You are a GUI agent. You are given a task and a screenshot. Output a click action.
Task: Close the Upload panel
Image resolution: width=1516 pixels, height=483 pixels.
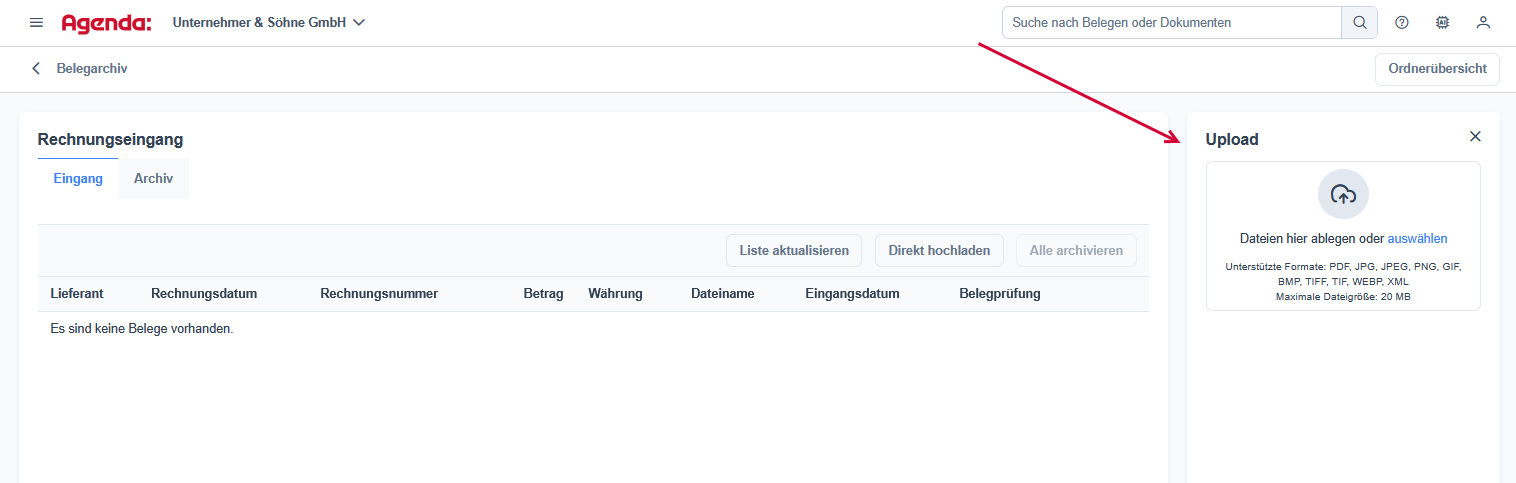pyautogui.click(x=1475, y=137)
